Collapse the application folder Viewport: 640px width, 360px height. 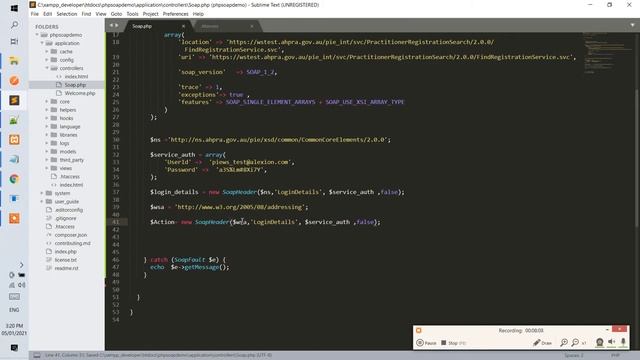[x=42, y=43]
